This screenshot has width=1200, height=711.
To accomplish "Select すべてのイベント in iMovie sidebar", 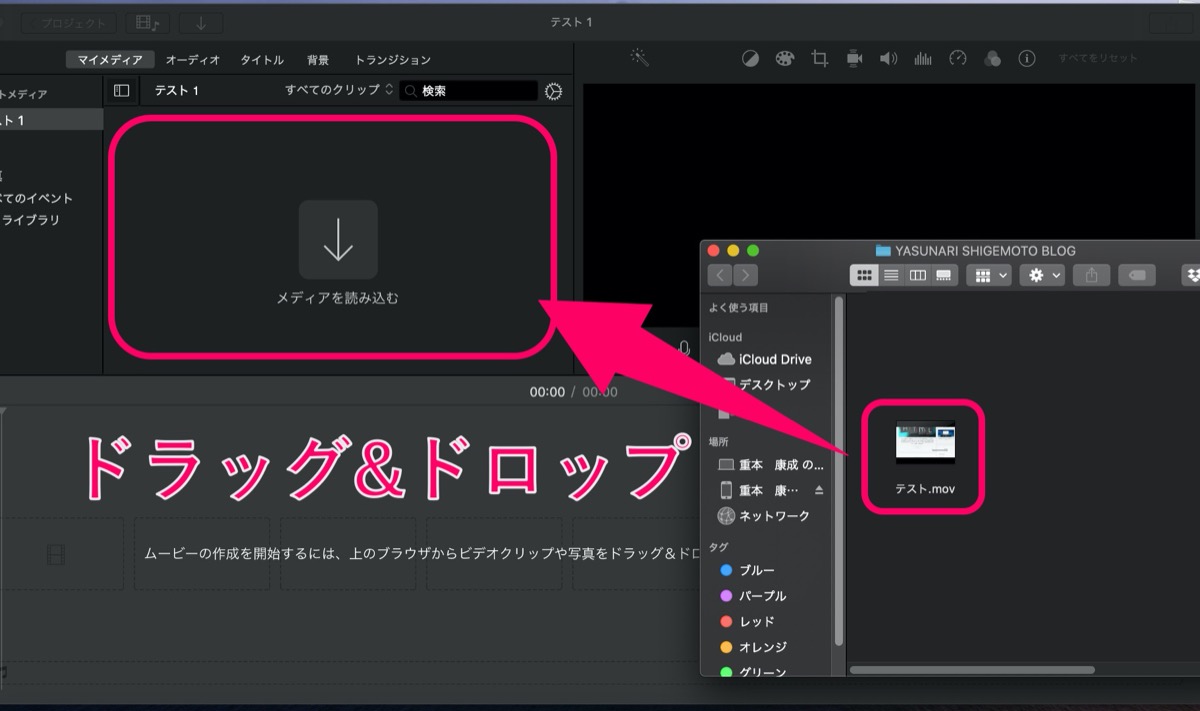I will 37,198.
